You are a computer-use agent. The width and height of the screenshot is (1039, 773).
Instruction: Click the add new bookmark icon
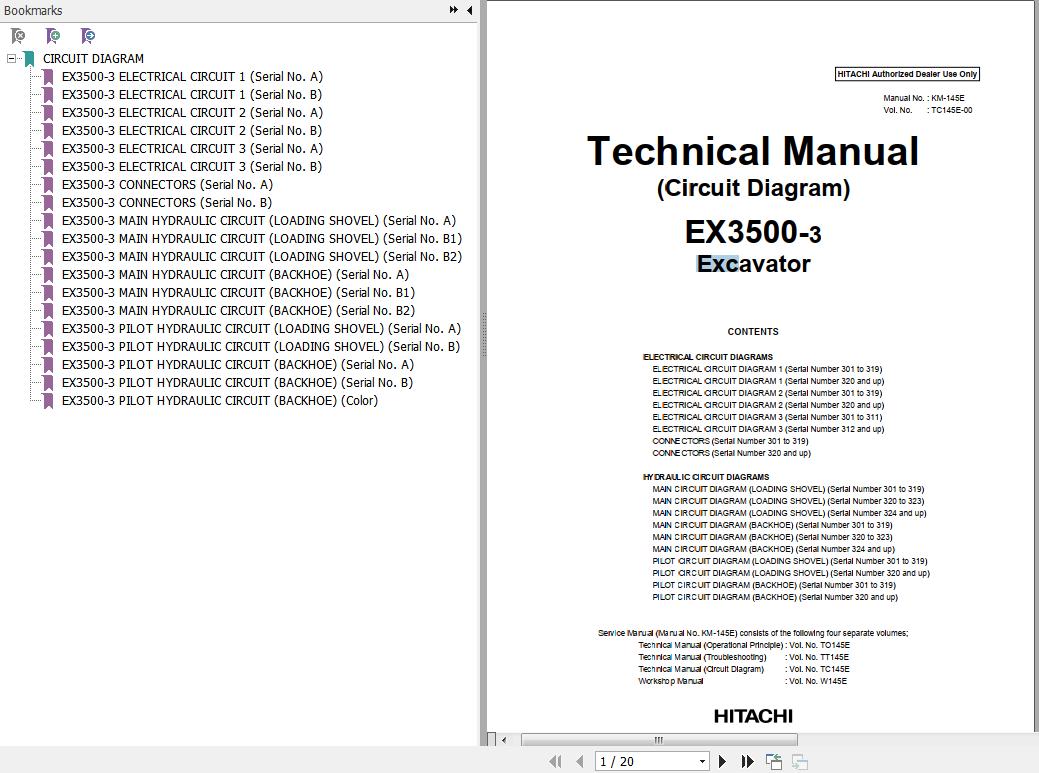click(52, 36)
